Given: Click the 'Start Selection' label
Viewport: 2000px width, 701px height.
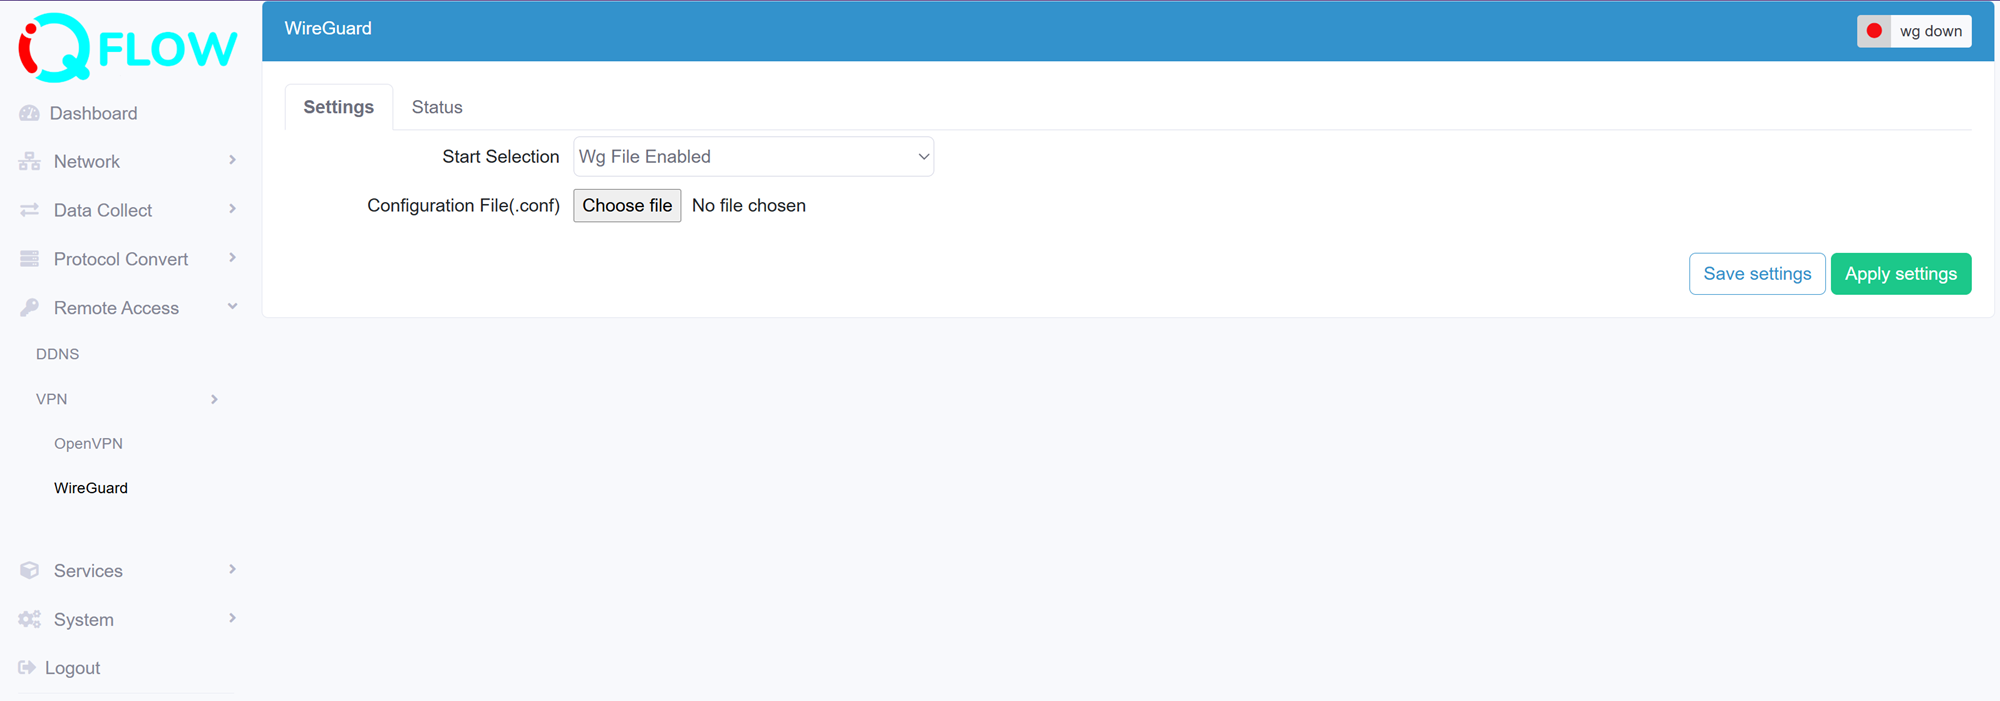Looking at the screenshot, I should click(501, 157).
